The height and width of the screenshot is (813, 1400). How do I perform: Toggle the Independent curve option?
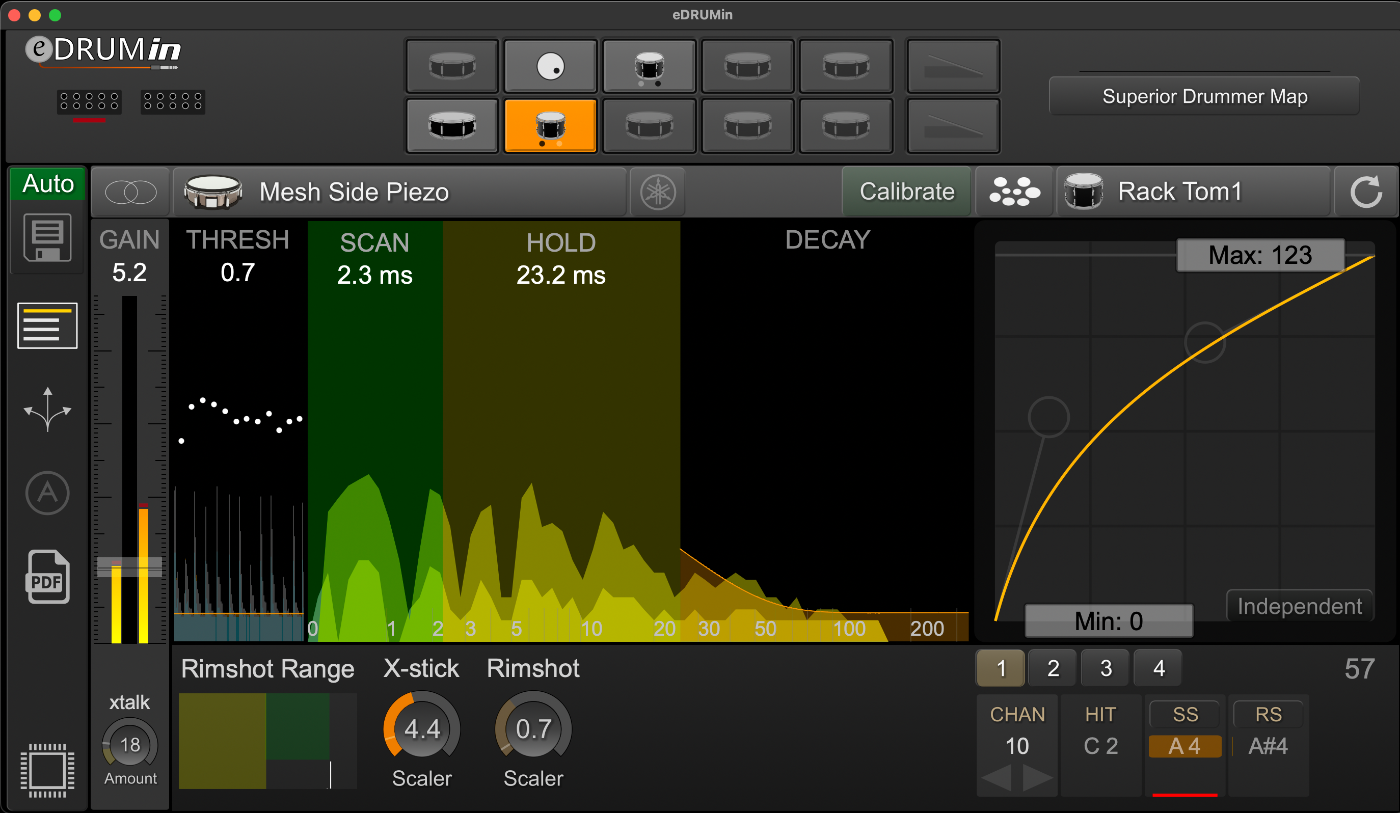(1299, 606)
